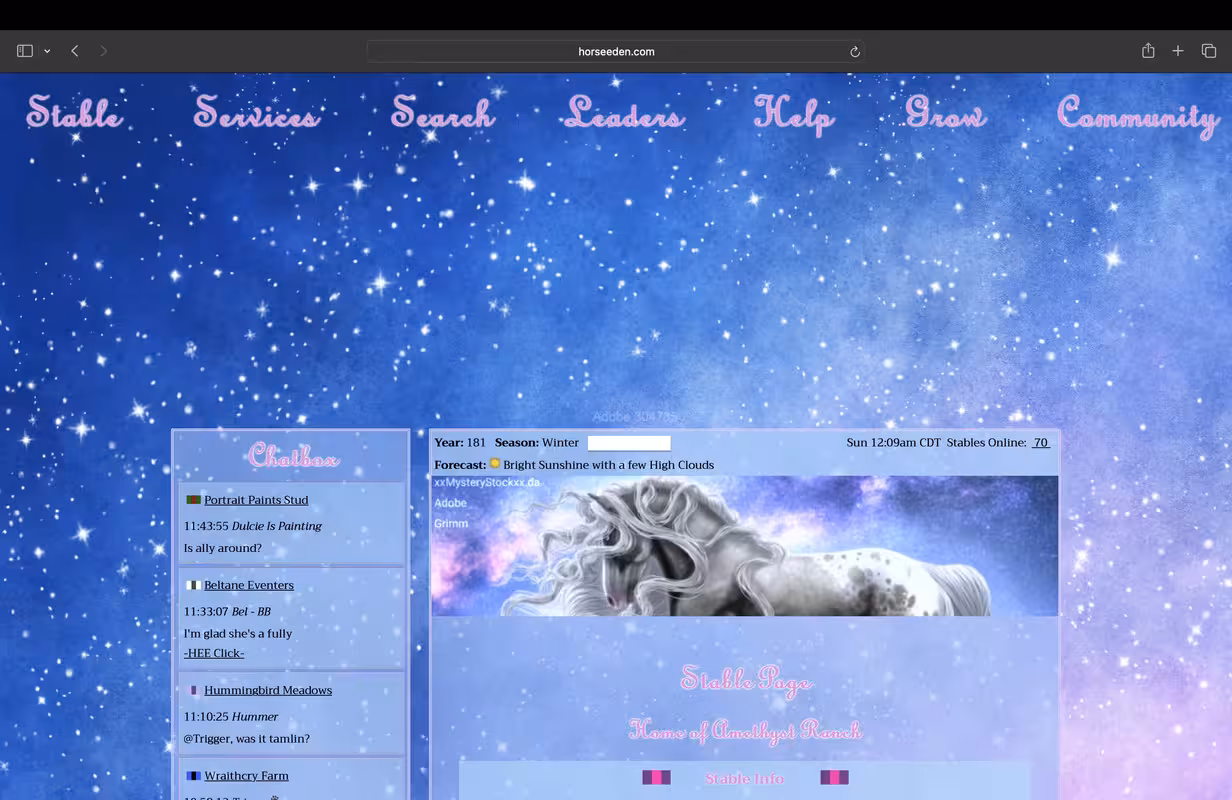Click the sun forecast weather icon

coord(495,464)
